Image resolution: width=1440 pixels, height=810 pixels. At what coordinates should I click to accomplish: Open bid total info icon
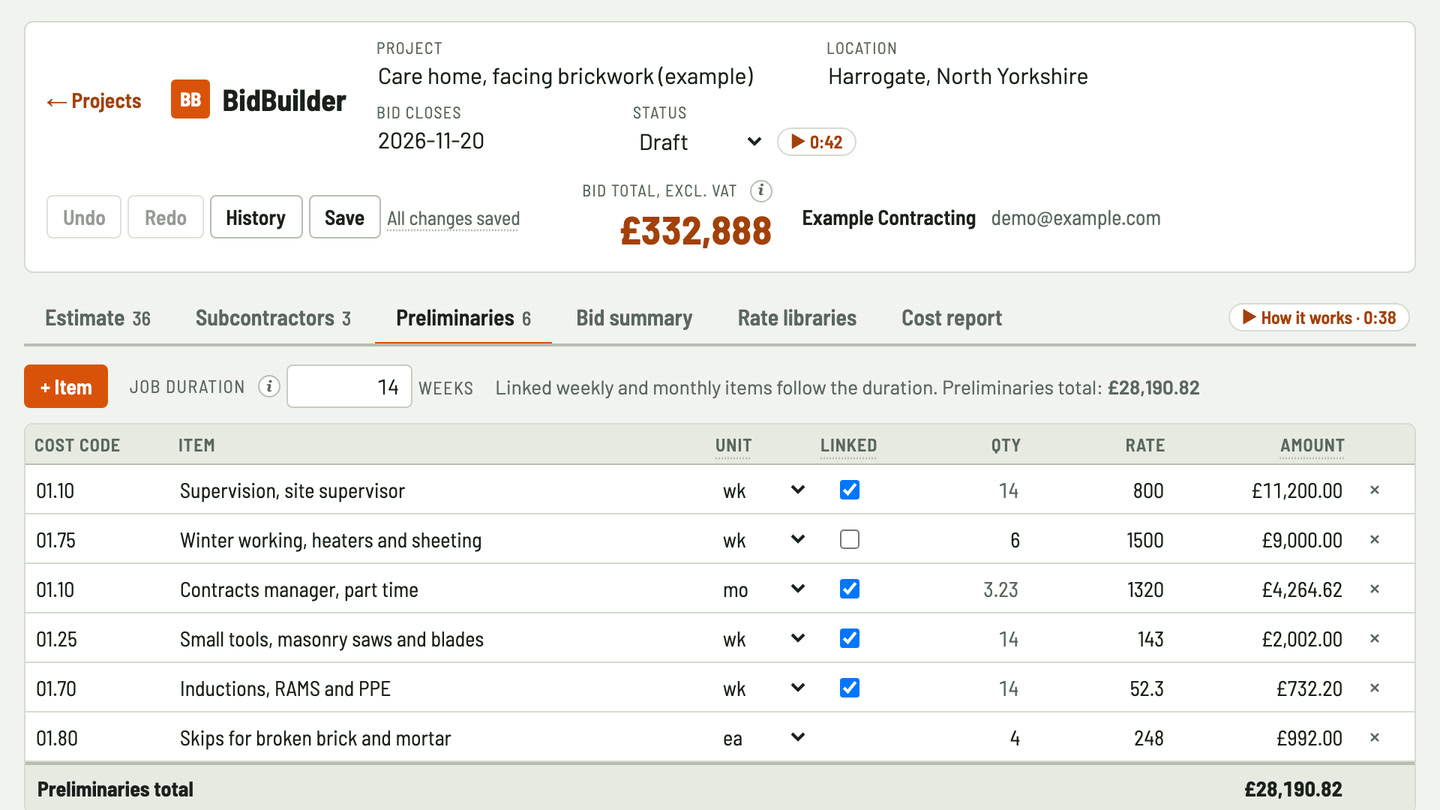point(761,190)
